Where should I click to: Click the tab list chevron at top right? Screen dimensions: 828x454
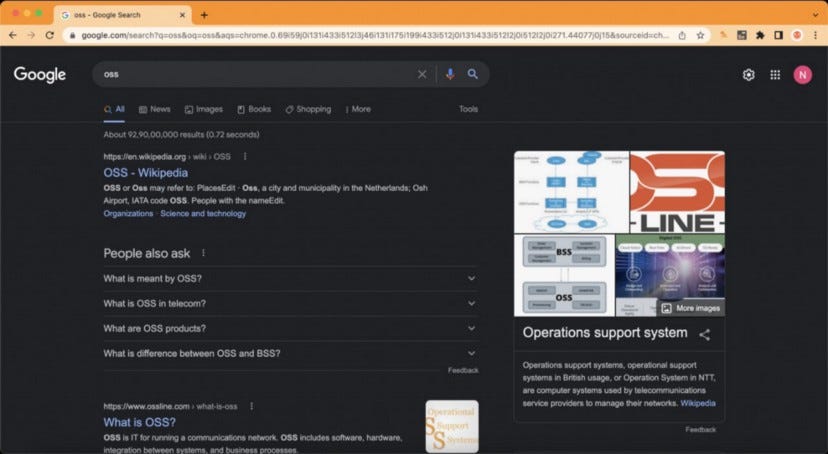pos(815,15)
